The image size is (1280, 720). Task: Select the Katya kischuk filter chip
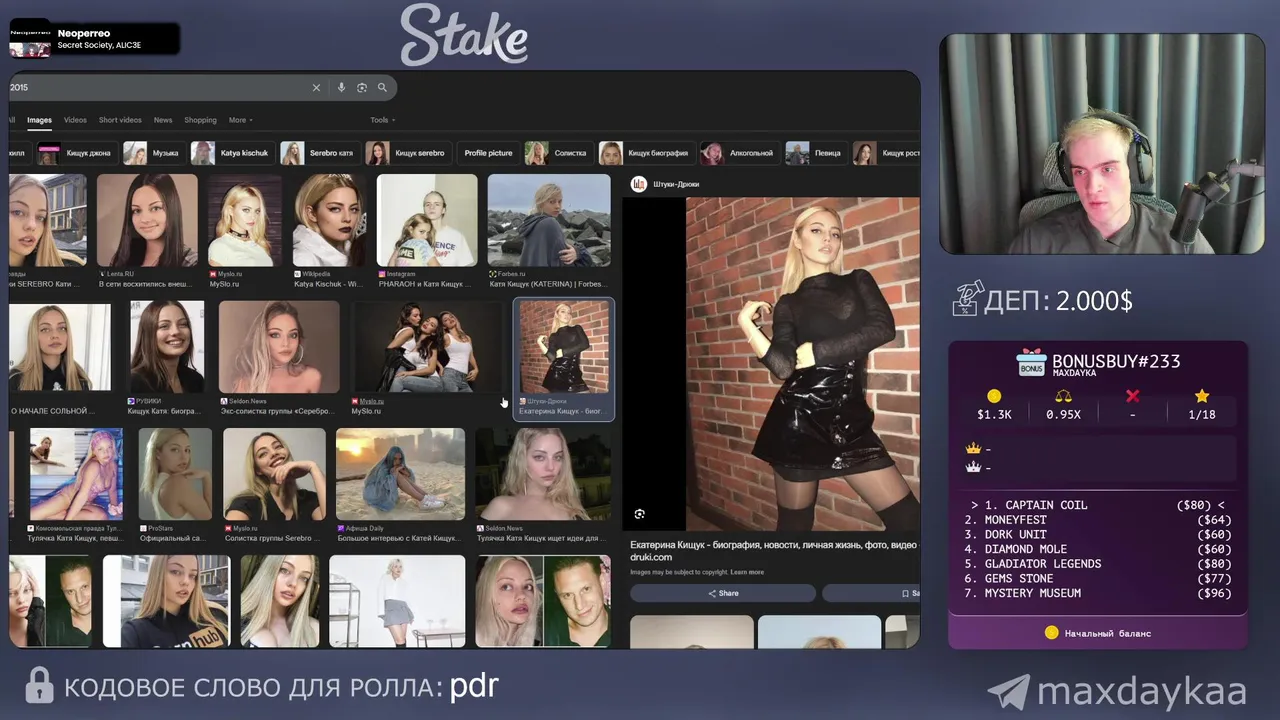pos(232,153)
